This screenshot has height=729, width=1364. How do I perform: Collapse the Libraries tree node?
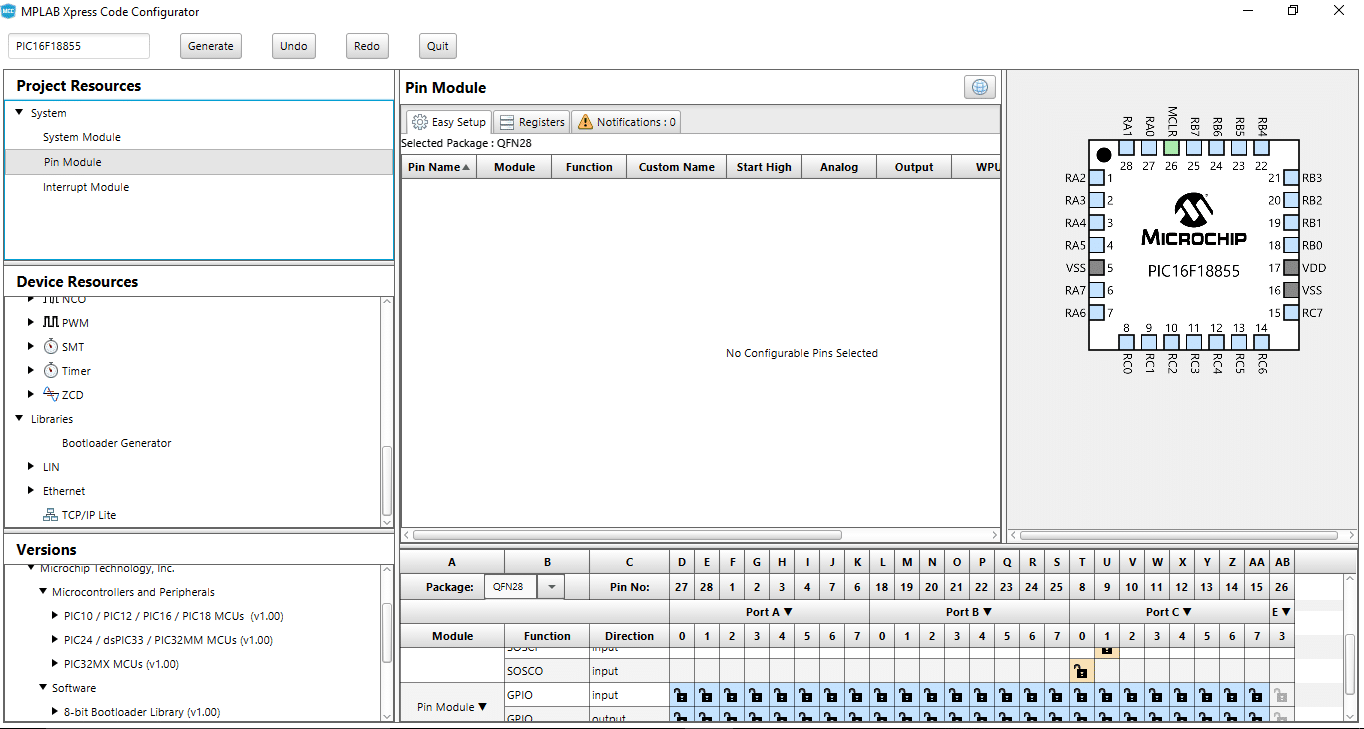click(x=19, y=419)
